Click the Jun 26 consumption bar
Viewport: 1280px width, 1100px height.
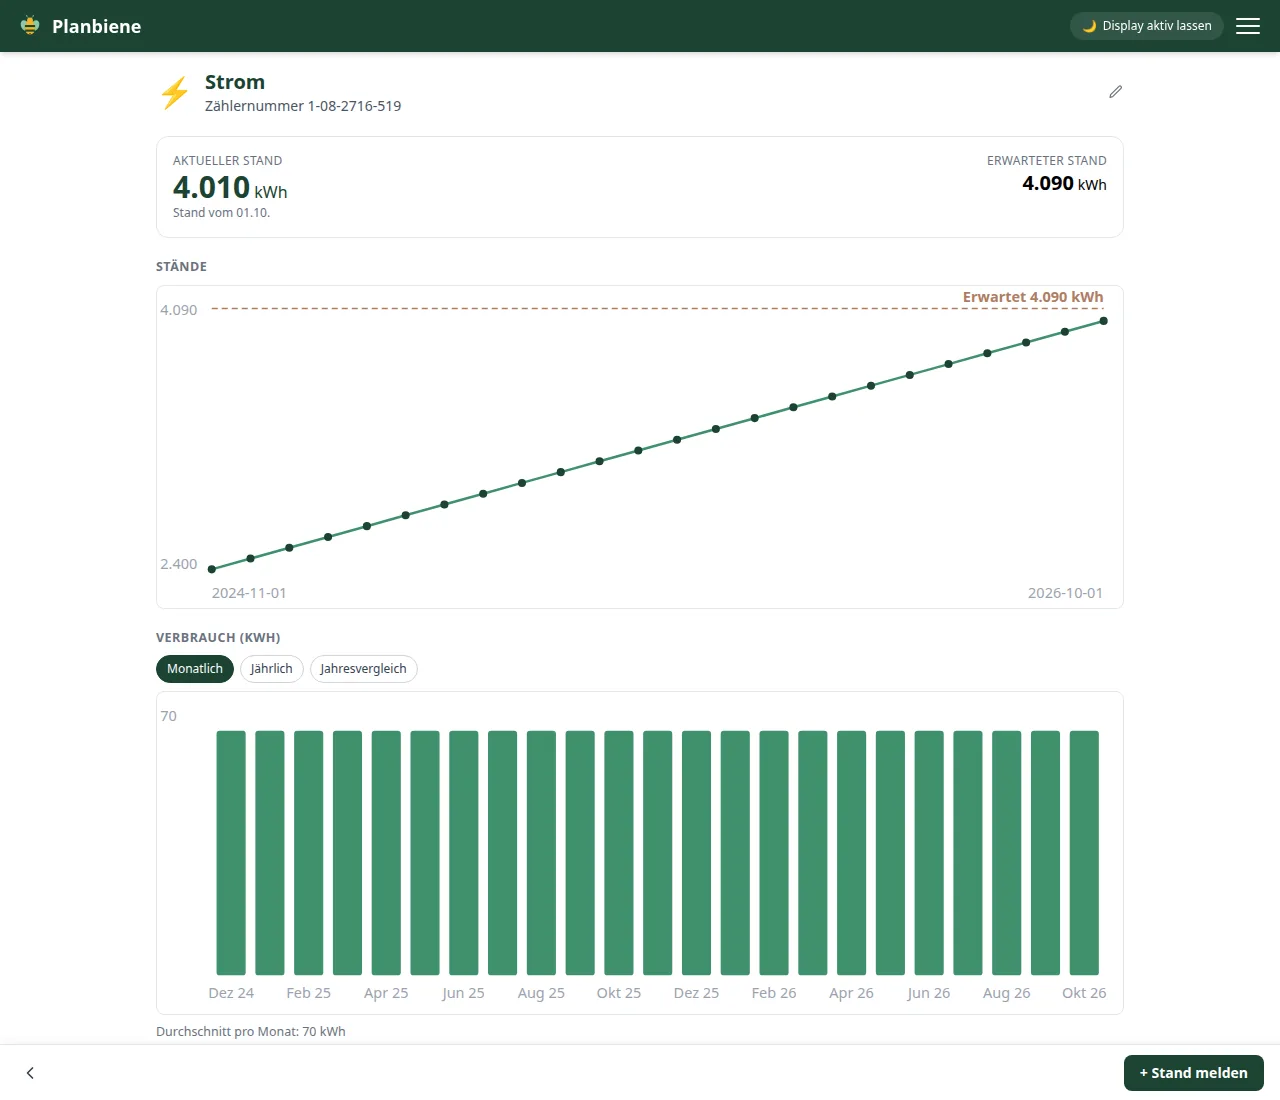929,853
